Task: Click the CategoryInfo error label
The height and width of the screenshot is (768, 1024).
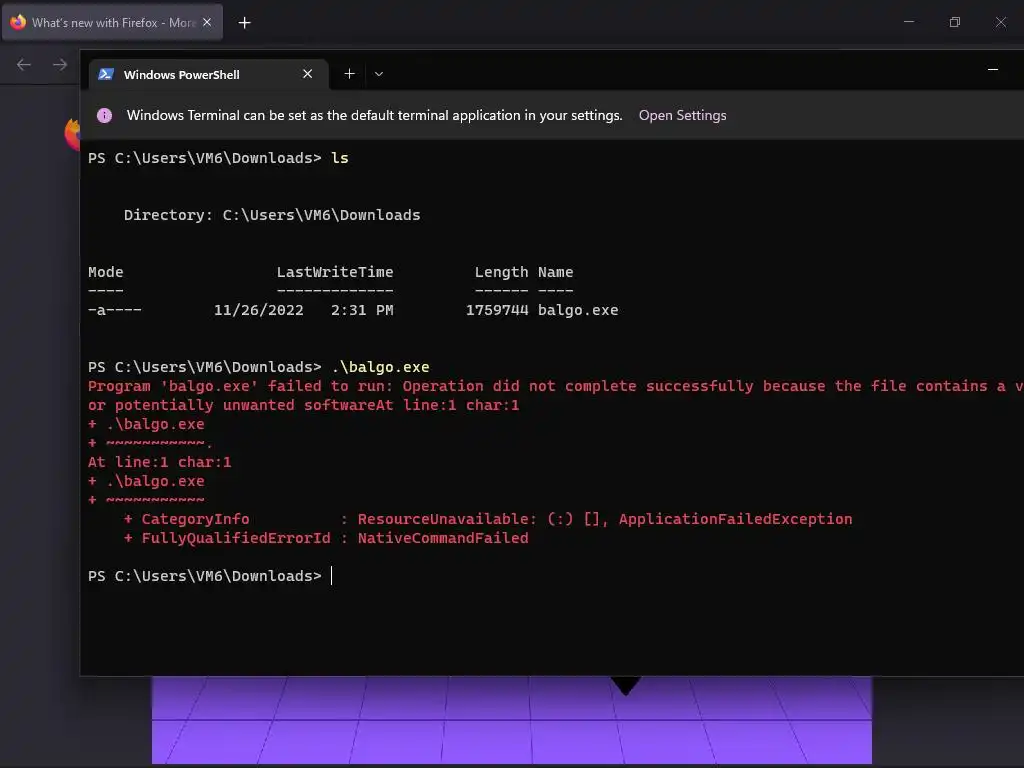Action: pyautogui.click(x=195, y=519)
